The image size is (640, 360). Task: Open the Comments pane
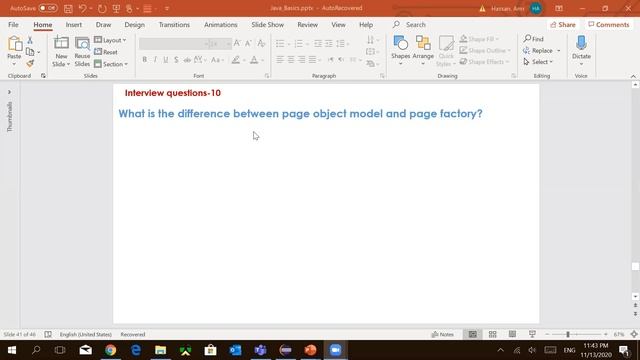[609, 24]
